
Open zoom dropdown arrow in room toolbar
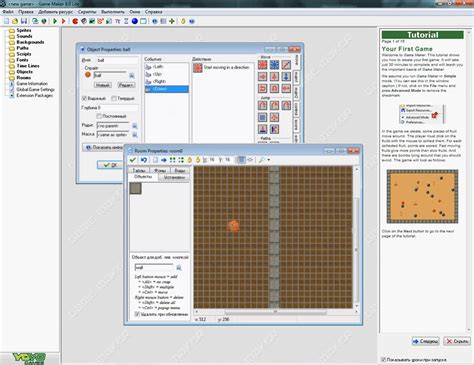(268, 160)
